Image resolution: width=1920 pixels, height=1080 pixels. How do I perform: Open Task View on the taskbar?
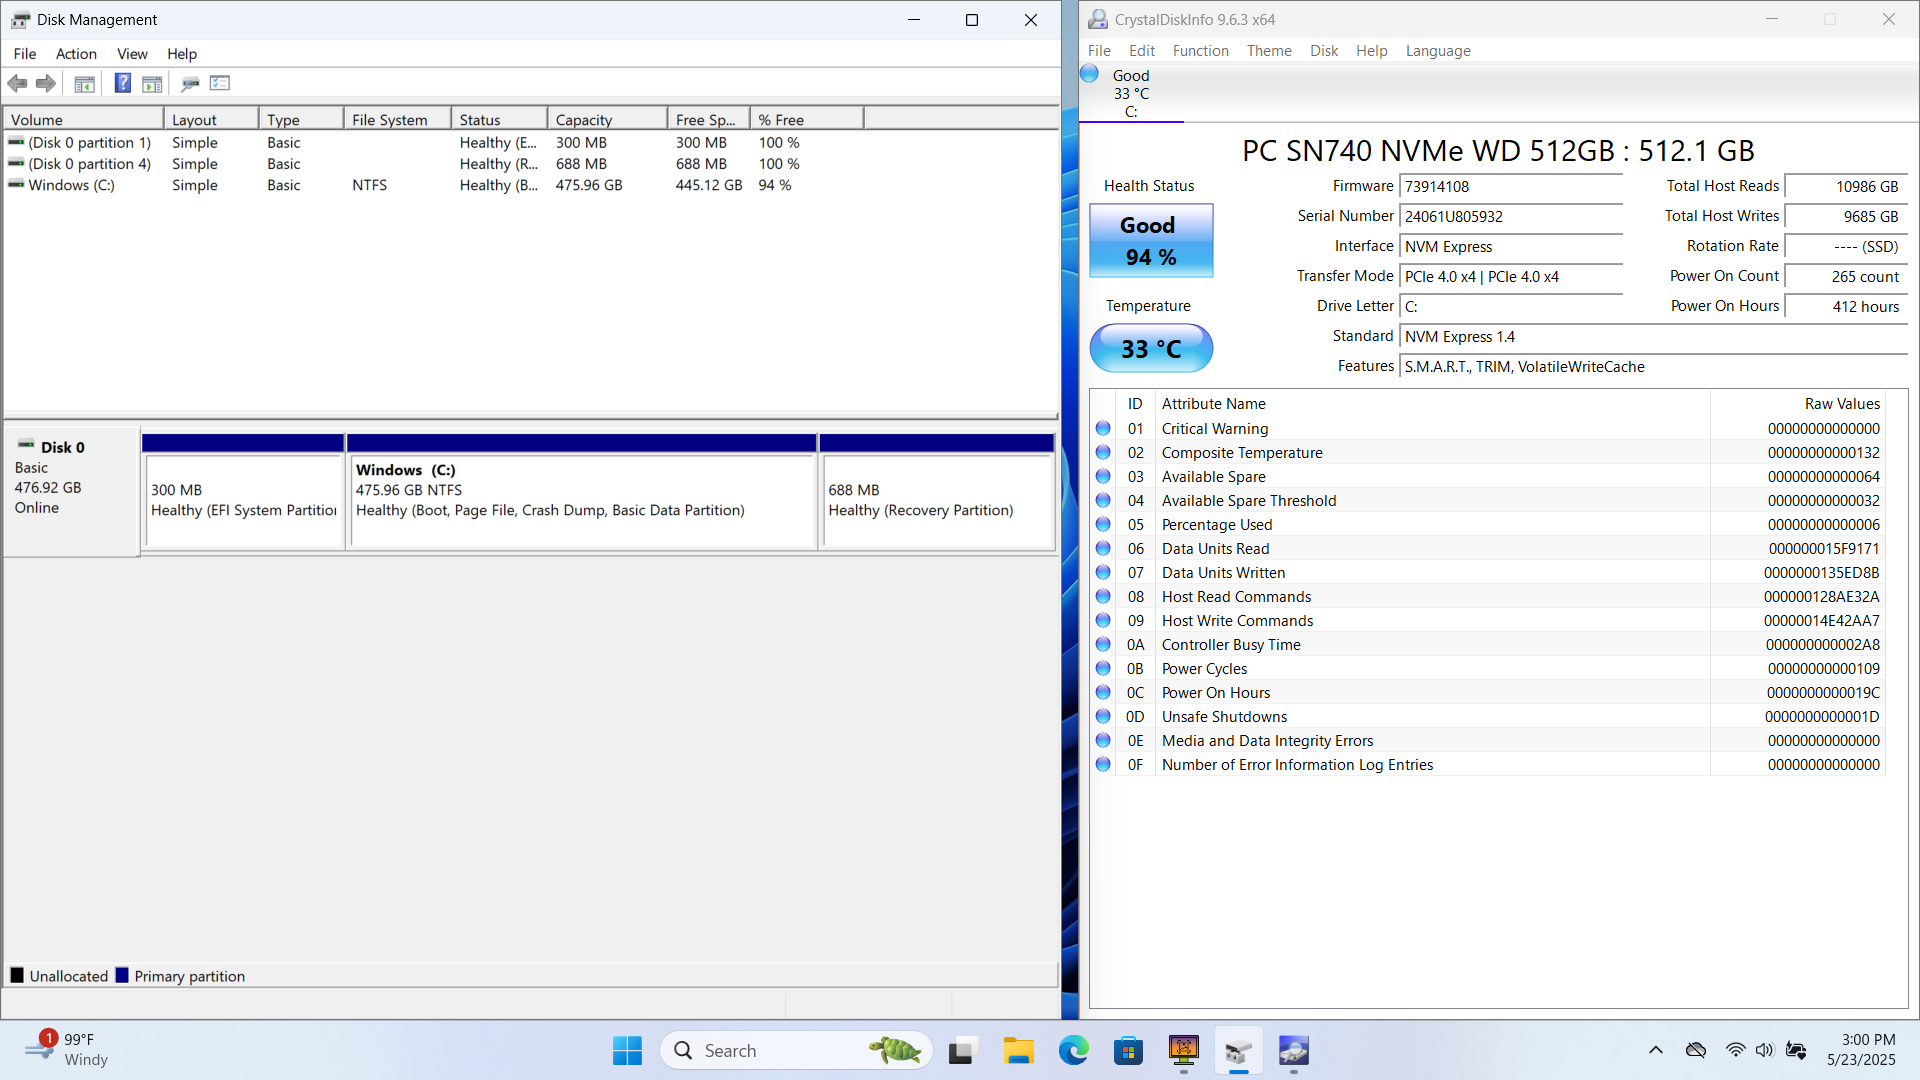[x=961, y=1050]
